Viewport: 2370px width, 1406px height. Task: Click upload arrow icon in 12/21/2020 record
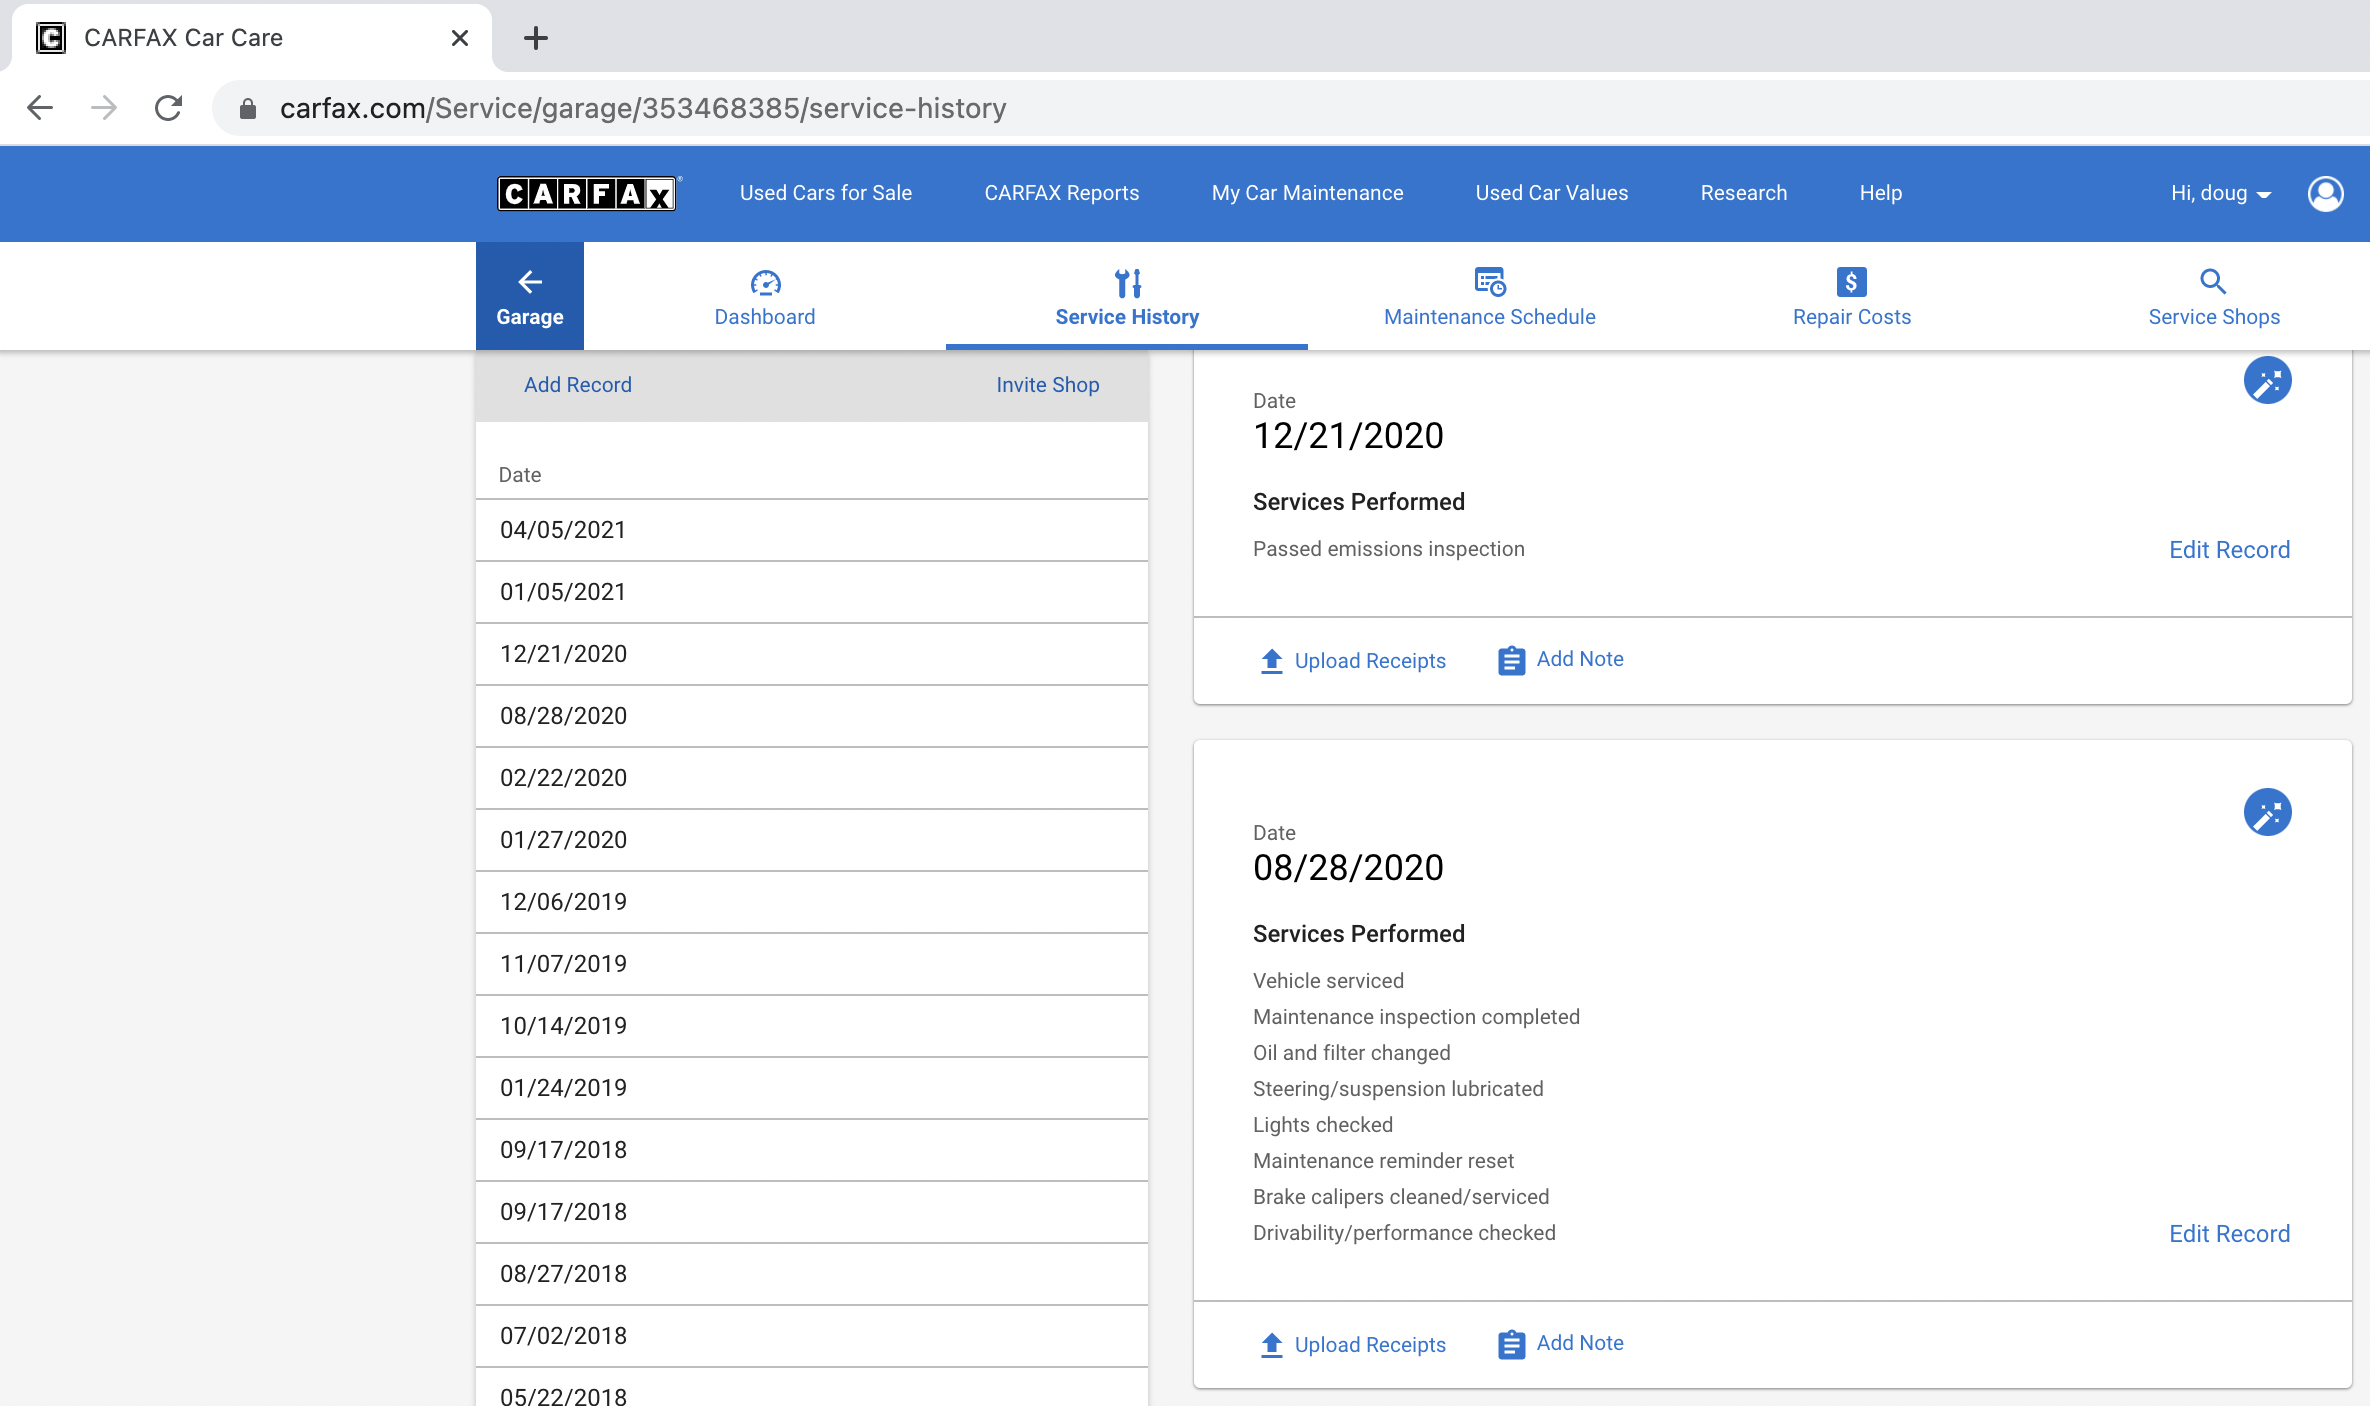[x=1272, y=661]
